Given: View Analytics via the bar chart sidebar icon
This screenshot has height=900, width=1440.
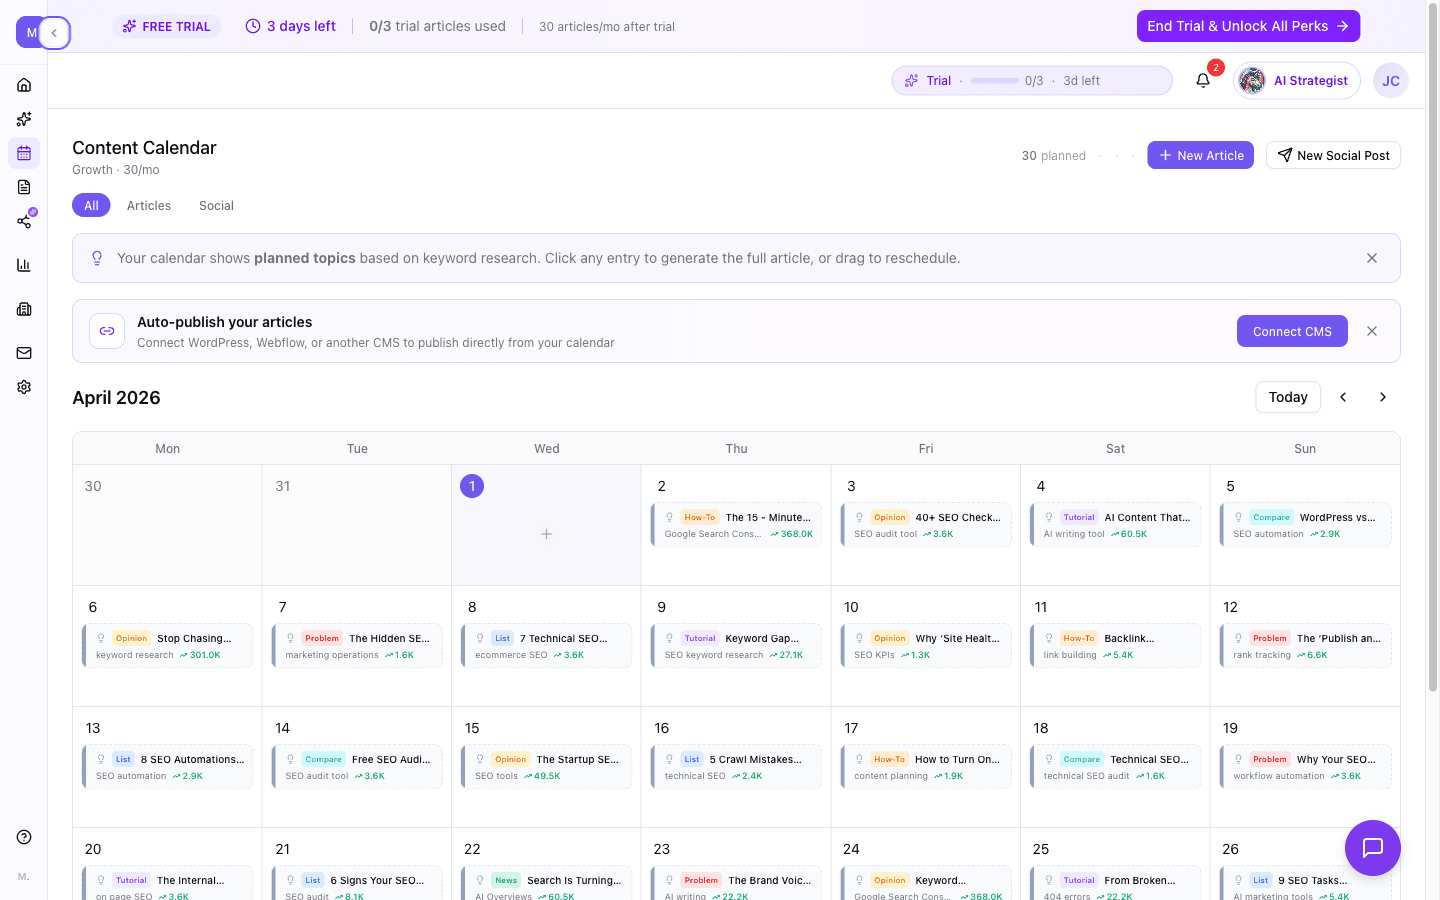Looking at the screenshot, I should 24,264.
